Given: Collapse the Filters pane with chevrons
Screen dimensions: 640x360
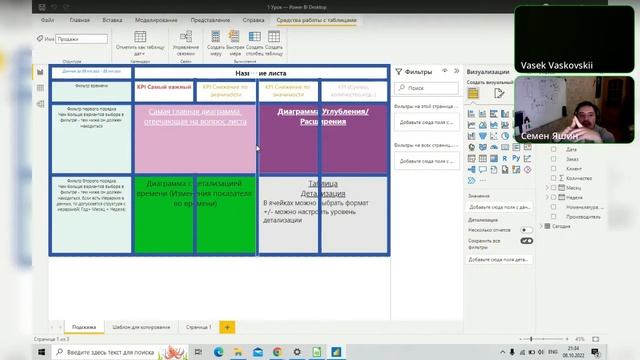Looking at the screenshot, I should [456, 71].
